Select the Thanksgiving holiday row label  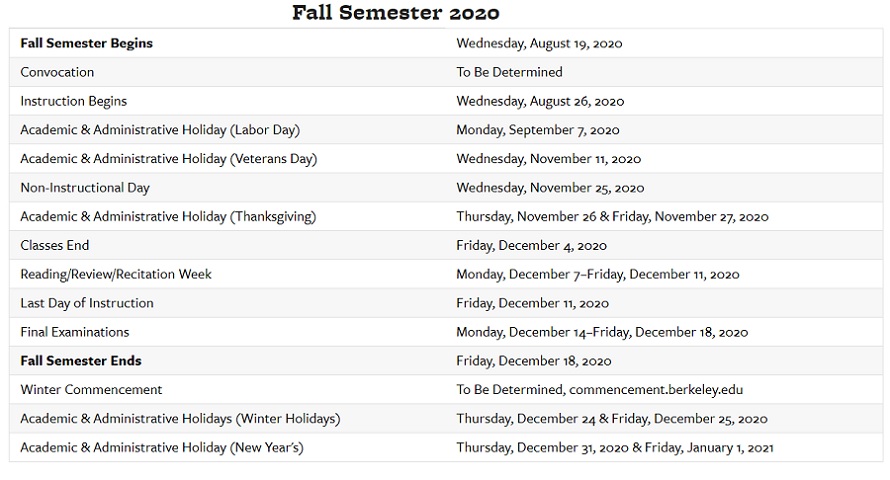tap(168, 217)
